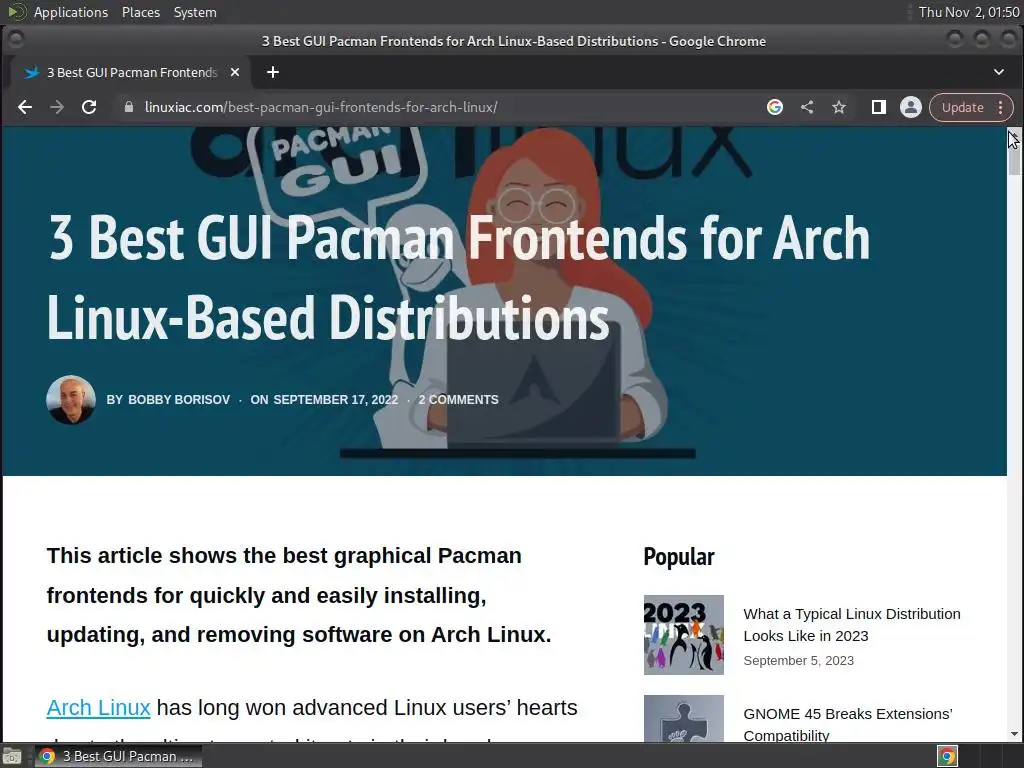1024x768 pixels.
Task: Reload the current page
Action: (x=89, y=107)
